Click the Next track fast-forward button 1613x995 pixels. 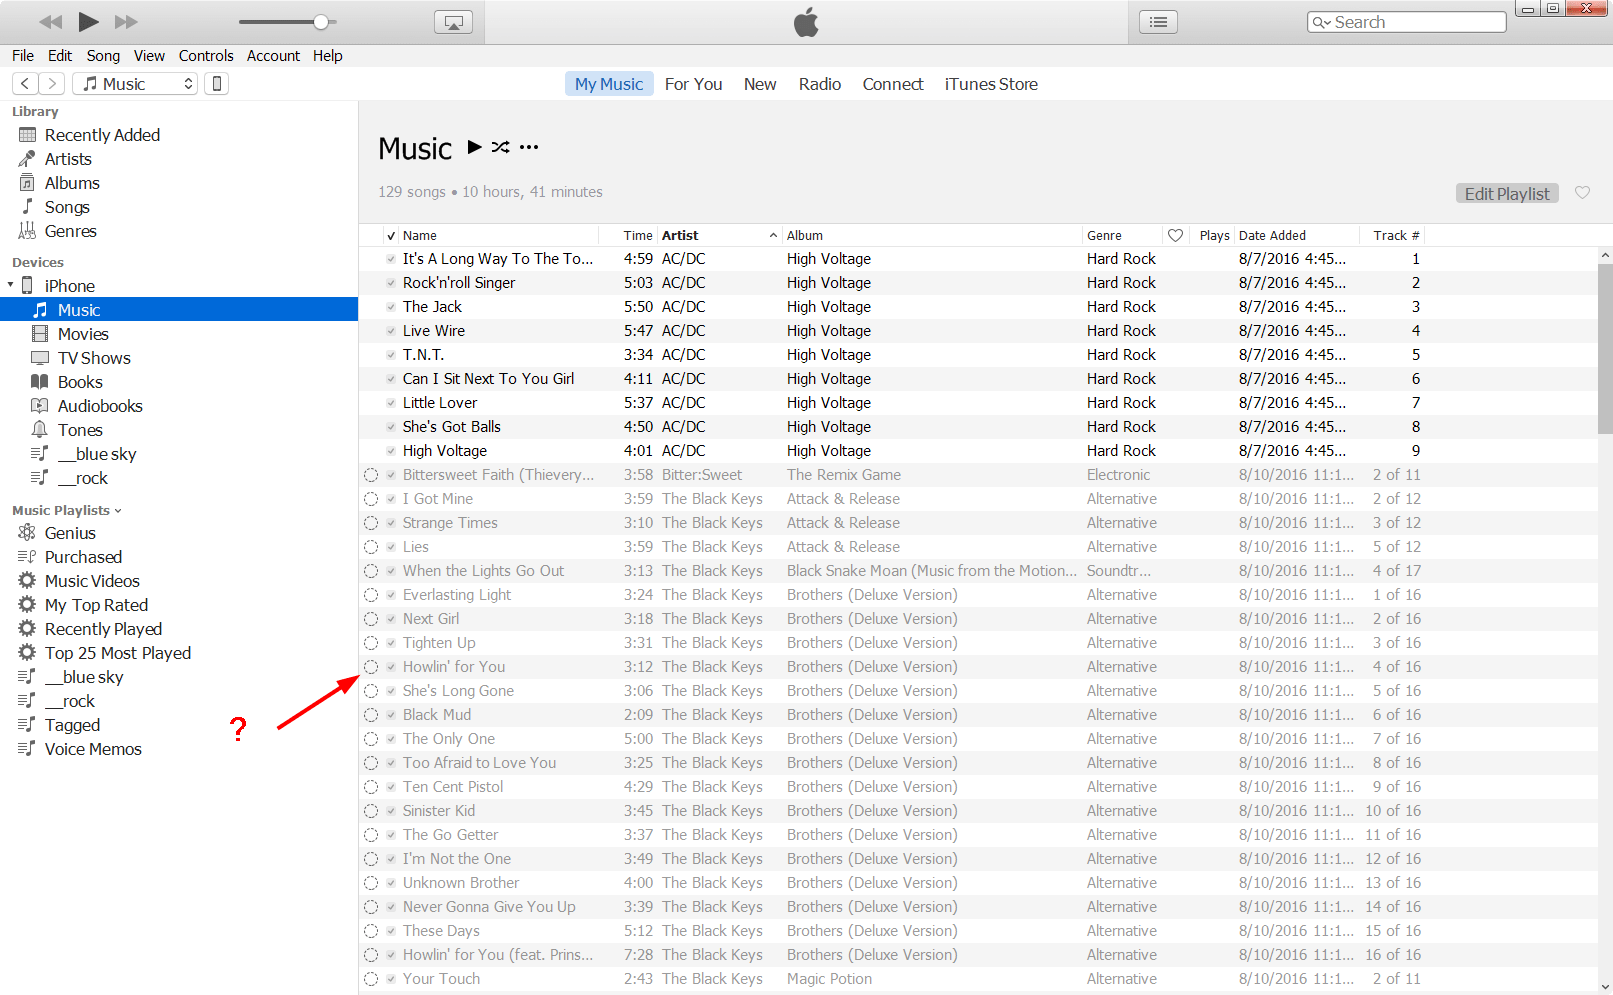[x=126, y=22]
